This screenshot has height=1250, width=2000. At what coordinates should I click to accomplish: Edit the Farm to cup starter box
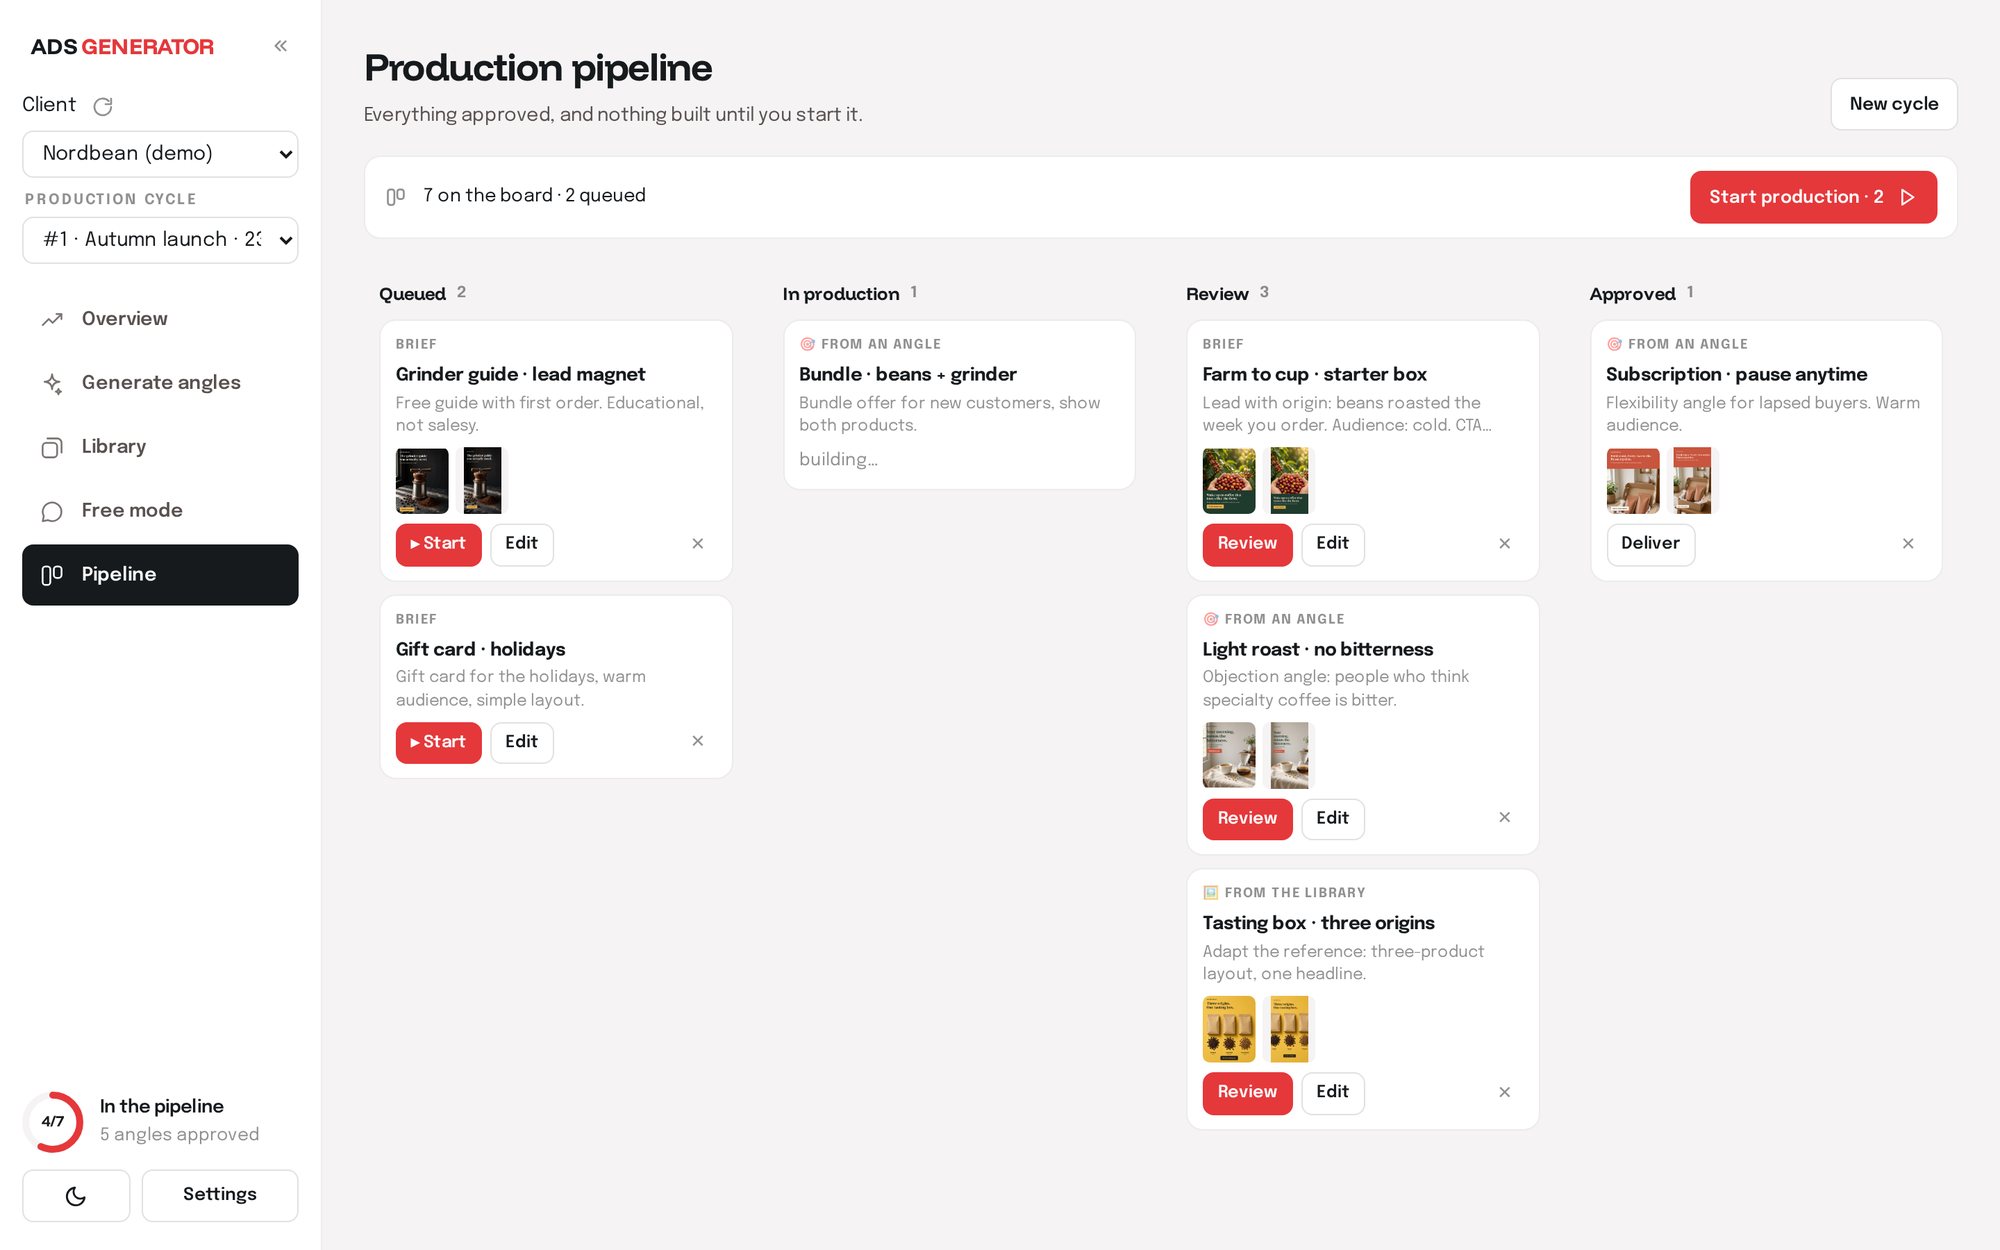[x=1332, y=544]
